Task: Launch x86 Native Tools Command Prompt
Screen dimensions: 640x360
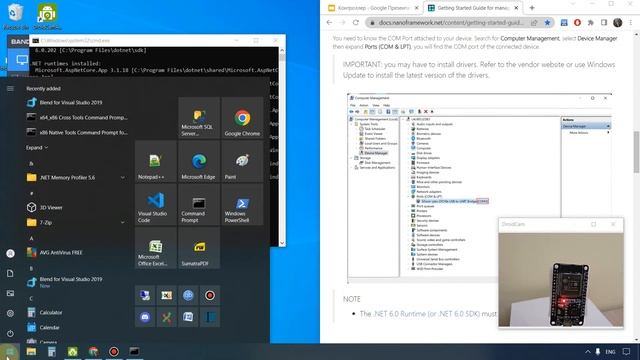Action: [77, 133]
